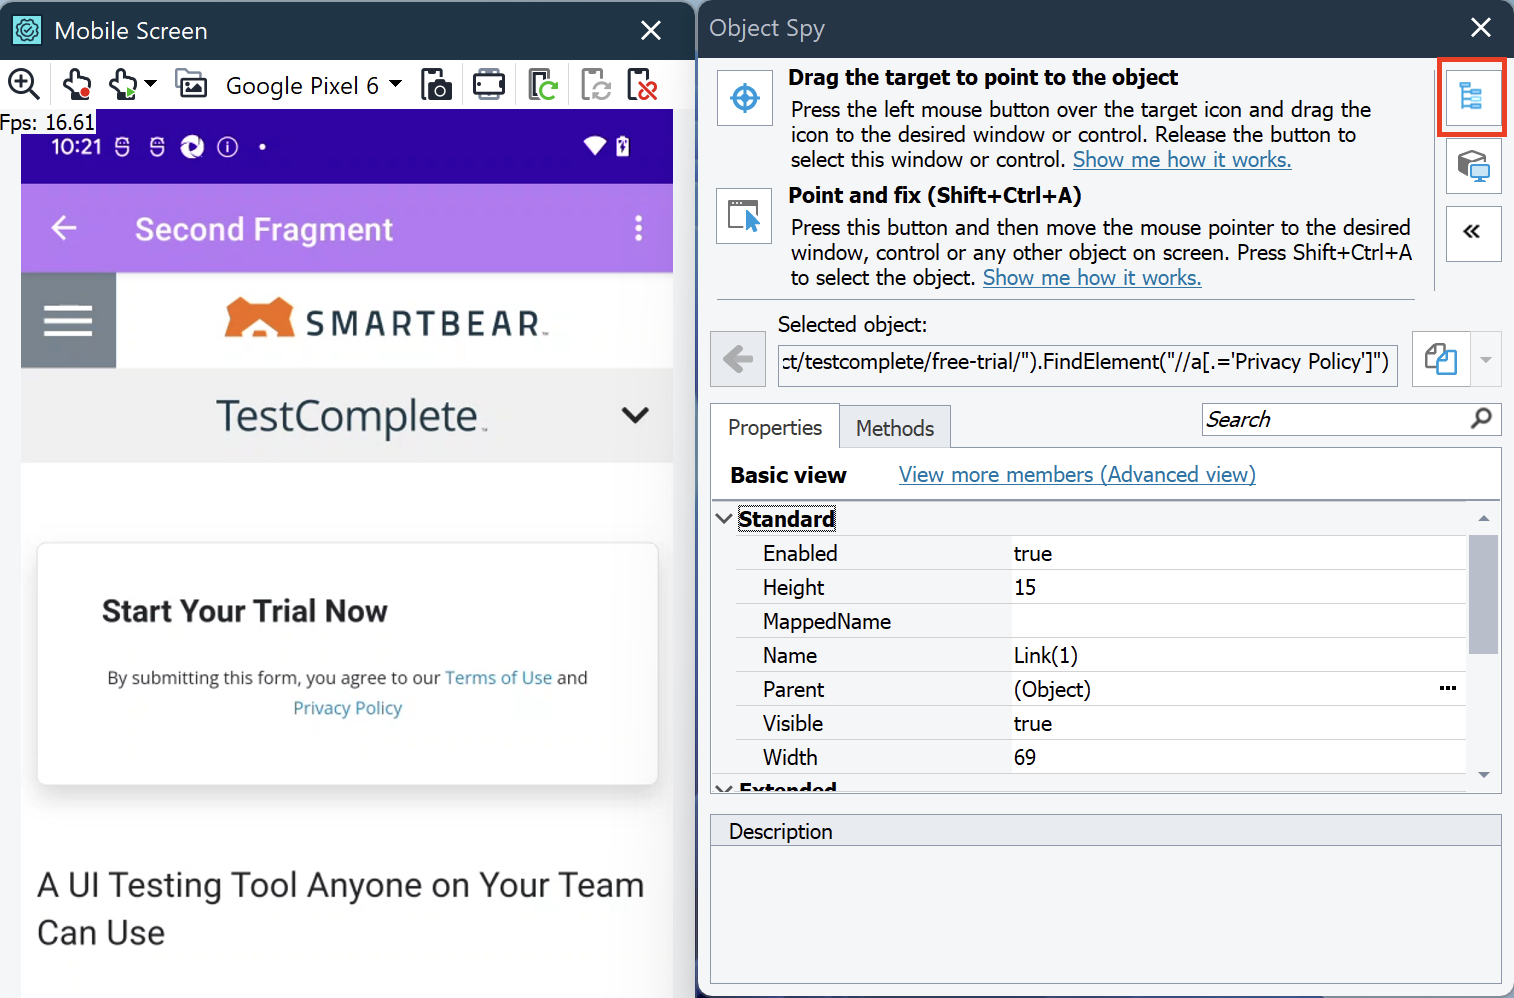This screenshot has height=998, width=1514.
Task: Collapse the panel using the double chevron button
Action: pyautogui.click(x=1472, y=233)
